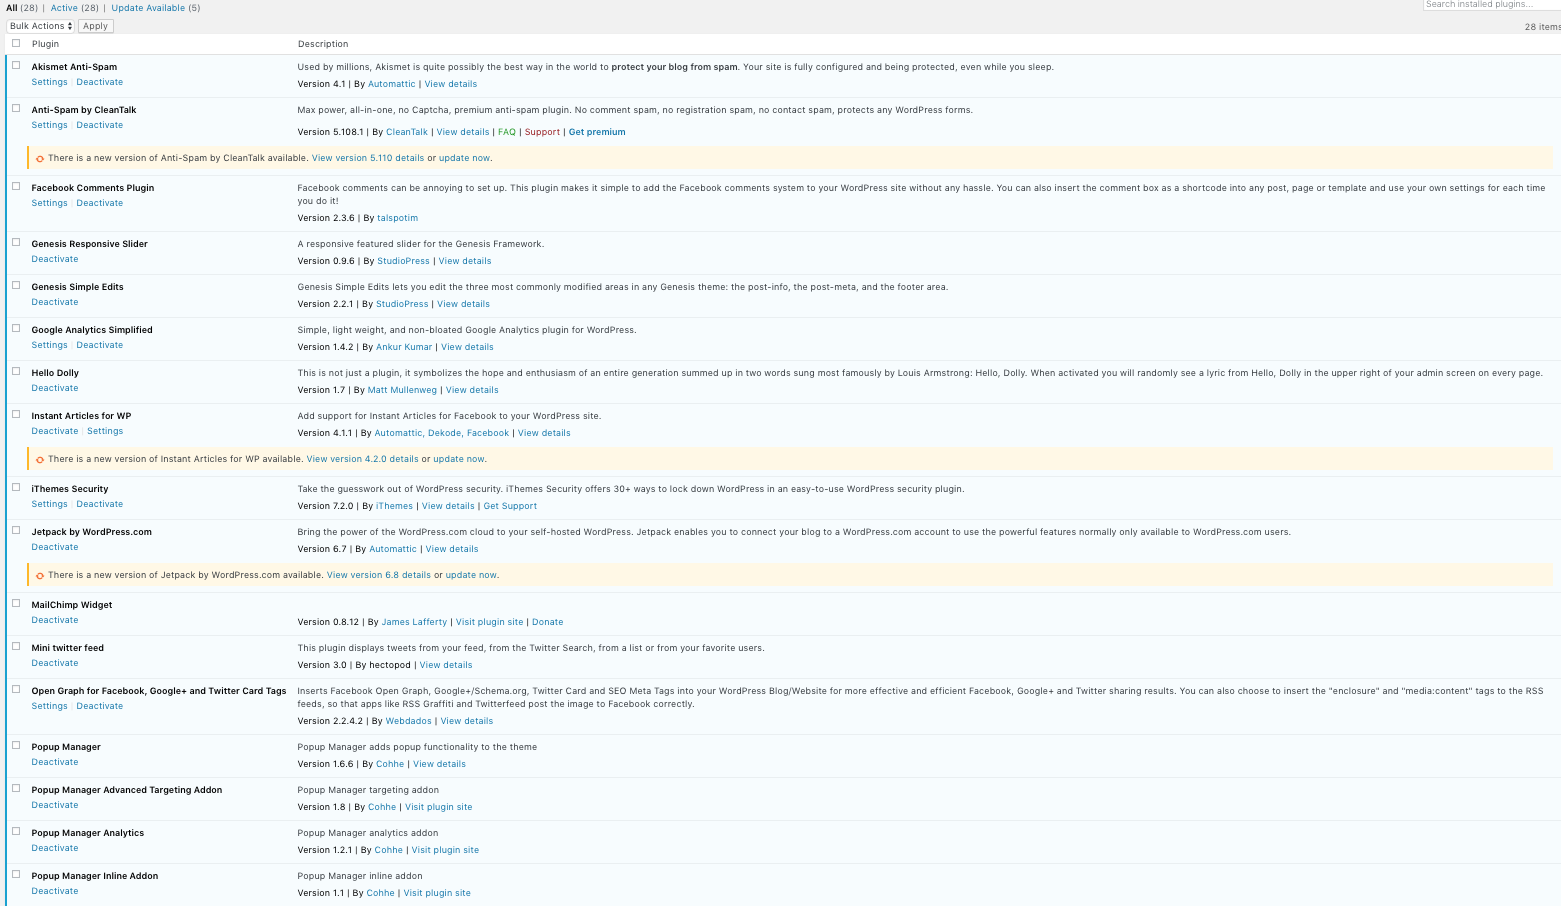
Task: Open the Matt Mullenweg author link
Action: [402, 390]
